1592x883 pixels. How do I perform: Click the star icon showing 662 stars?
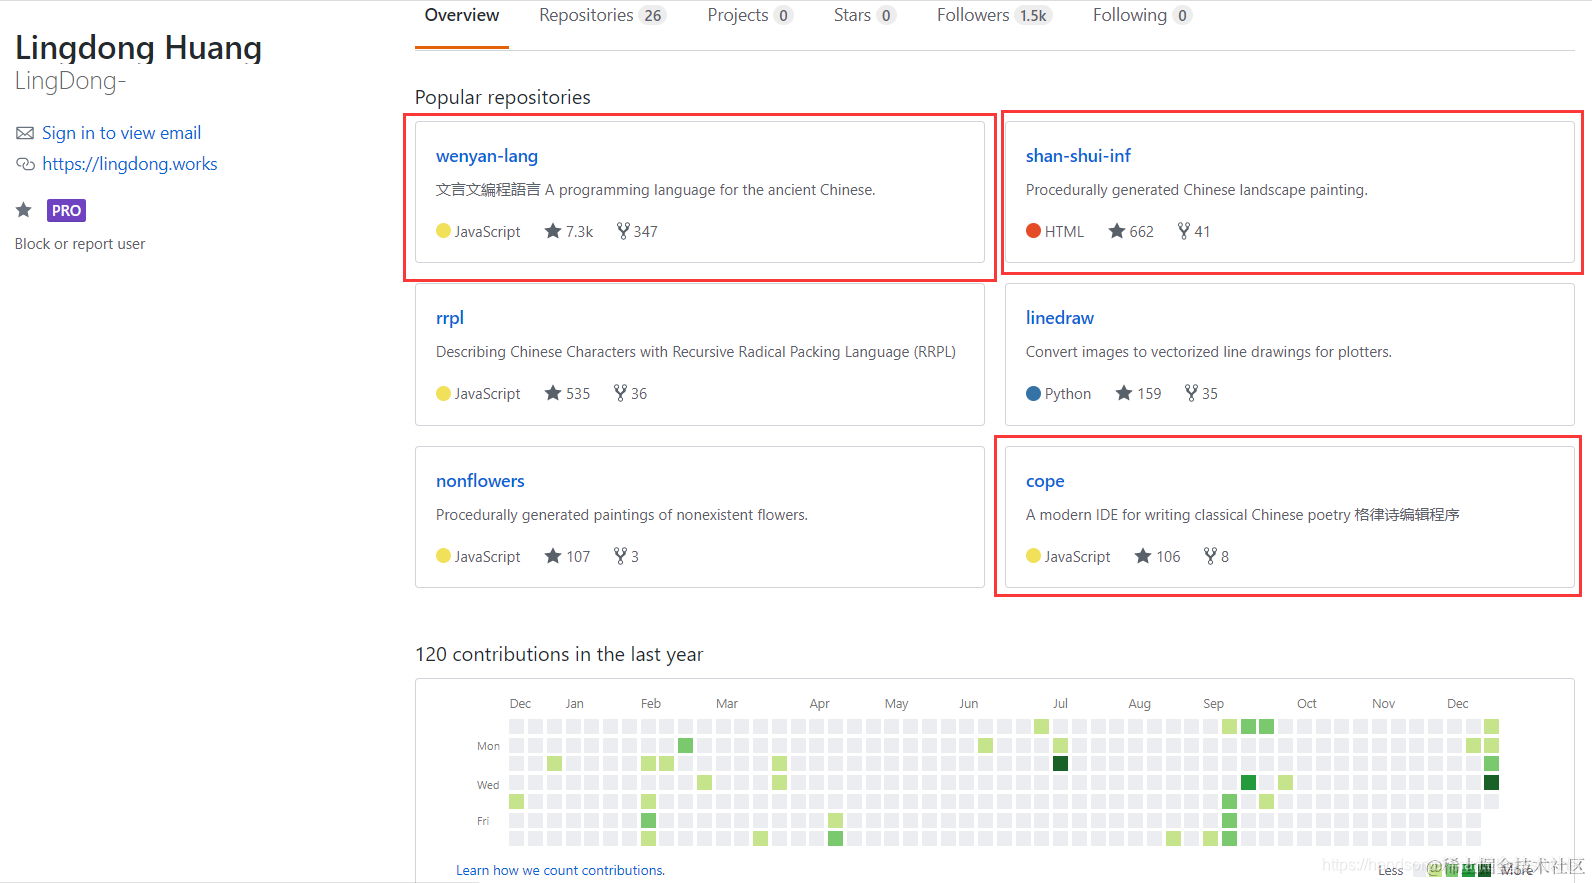coord(1117,231)
